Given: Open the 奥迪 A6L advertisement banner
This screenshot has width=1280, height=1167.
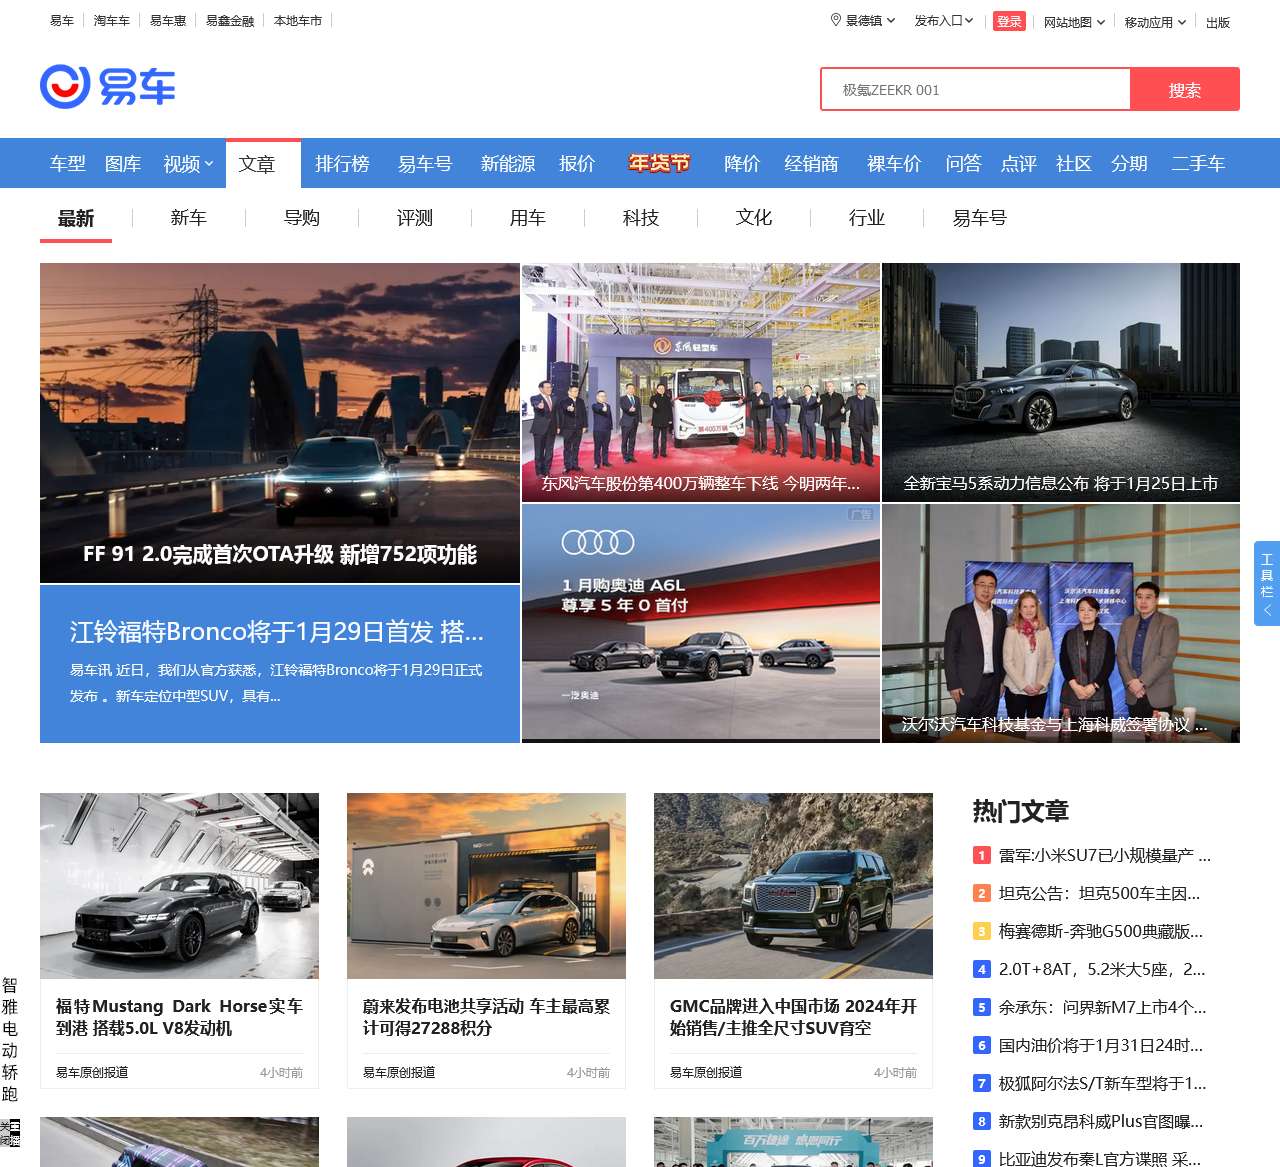Looking at the screenshot, I should [x=701, y=622].
